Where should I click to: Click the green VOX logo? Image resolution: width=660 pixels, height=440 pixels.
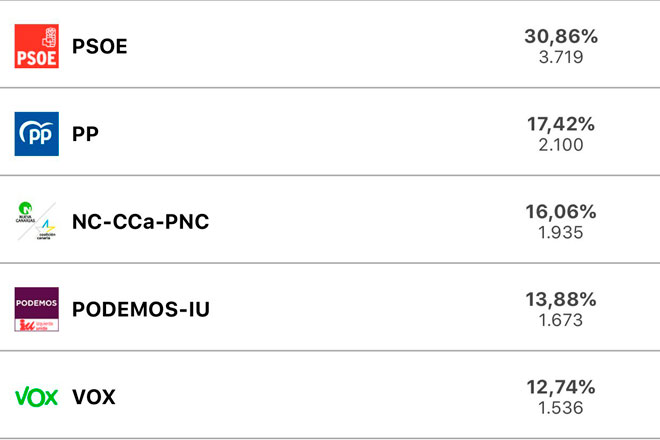(37, 397)
